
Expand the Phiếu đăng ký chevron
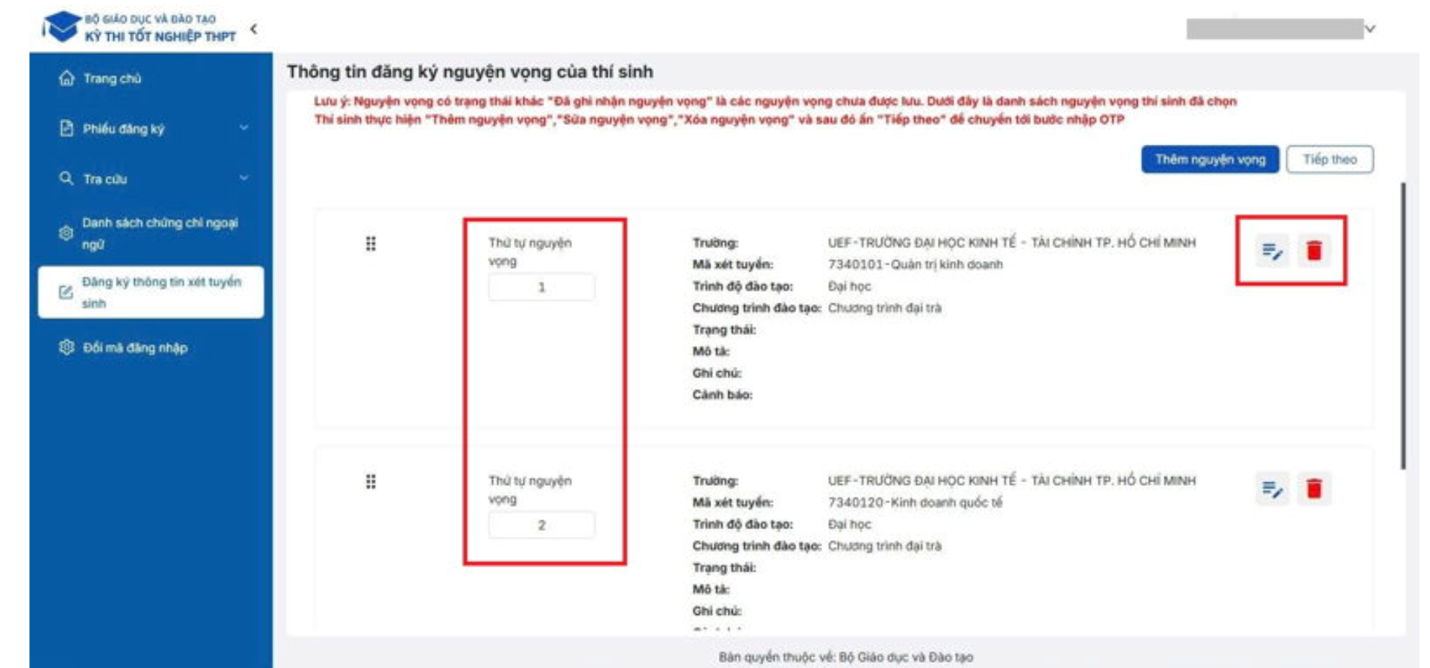(x=243, y=128)
